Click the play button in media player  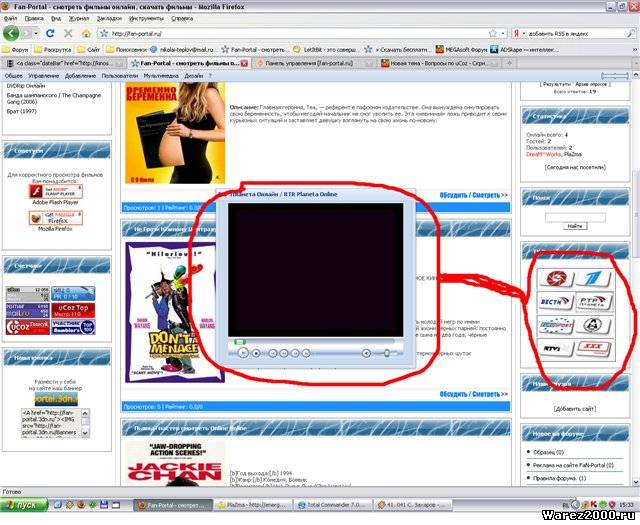pyautogui.click(x=242, y=353)
